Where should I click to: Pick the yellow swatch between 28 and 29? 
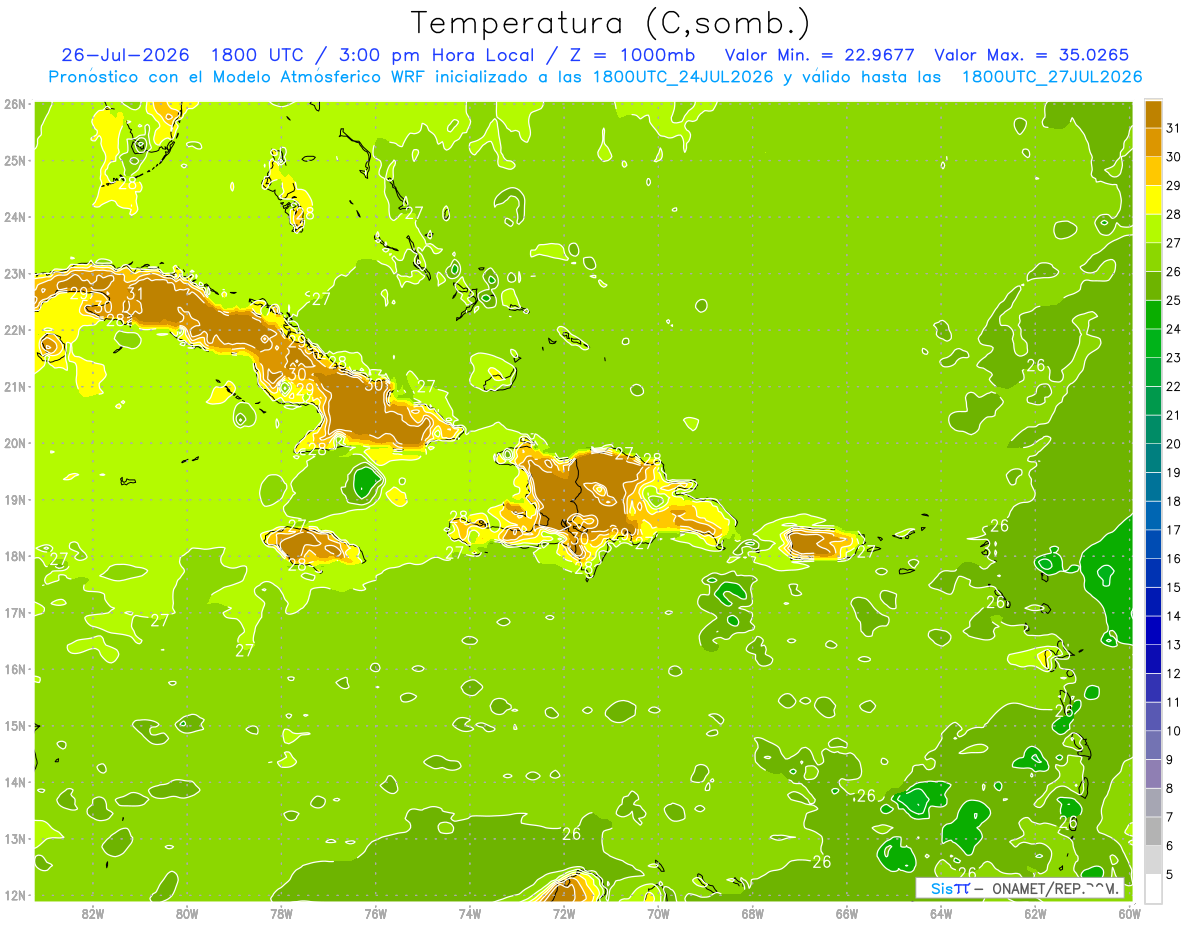point(1153,199)
